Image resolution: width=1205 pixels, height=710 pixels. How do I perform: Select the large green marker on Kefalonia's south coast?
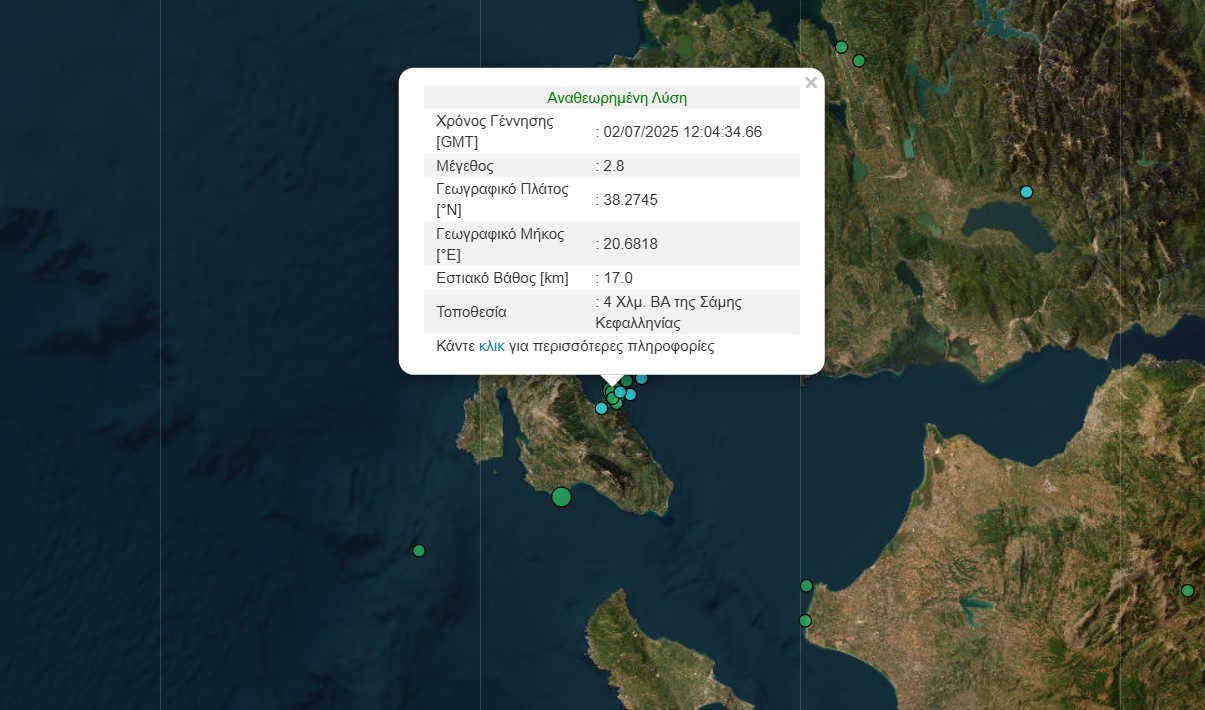[561, 497]
